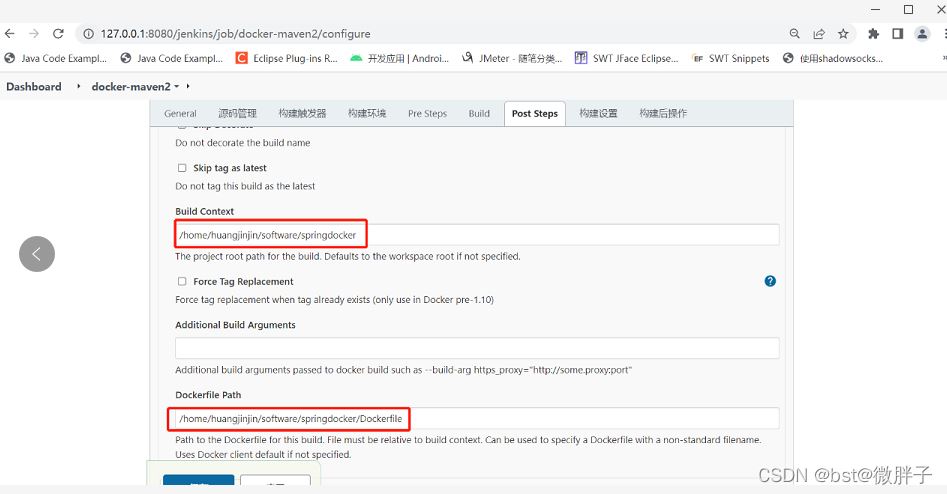Image resolution: width=947 pixels, height=494 pixels.
Task: Click the blue save button at the bottom
Action: point(198,485)
